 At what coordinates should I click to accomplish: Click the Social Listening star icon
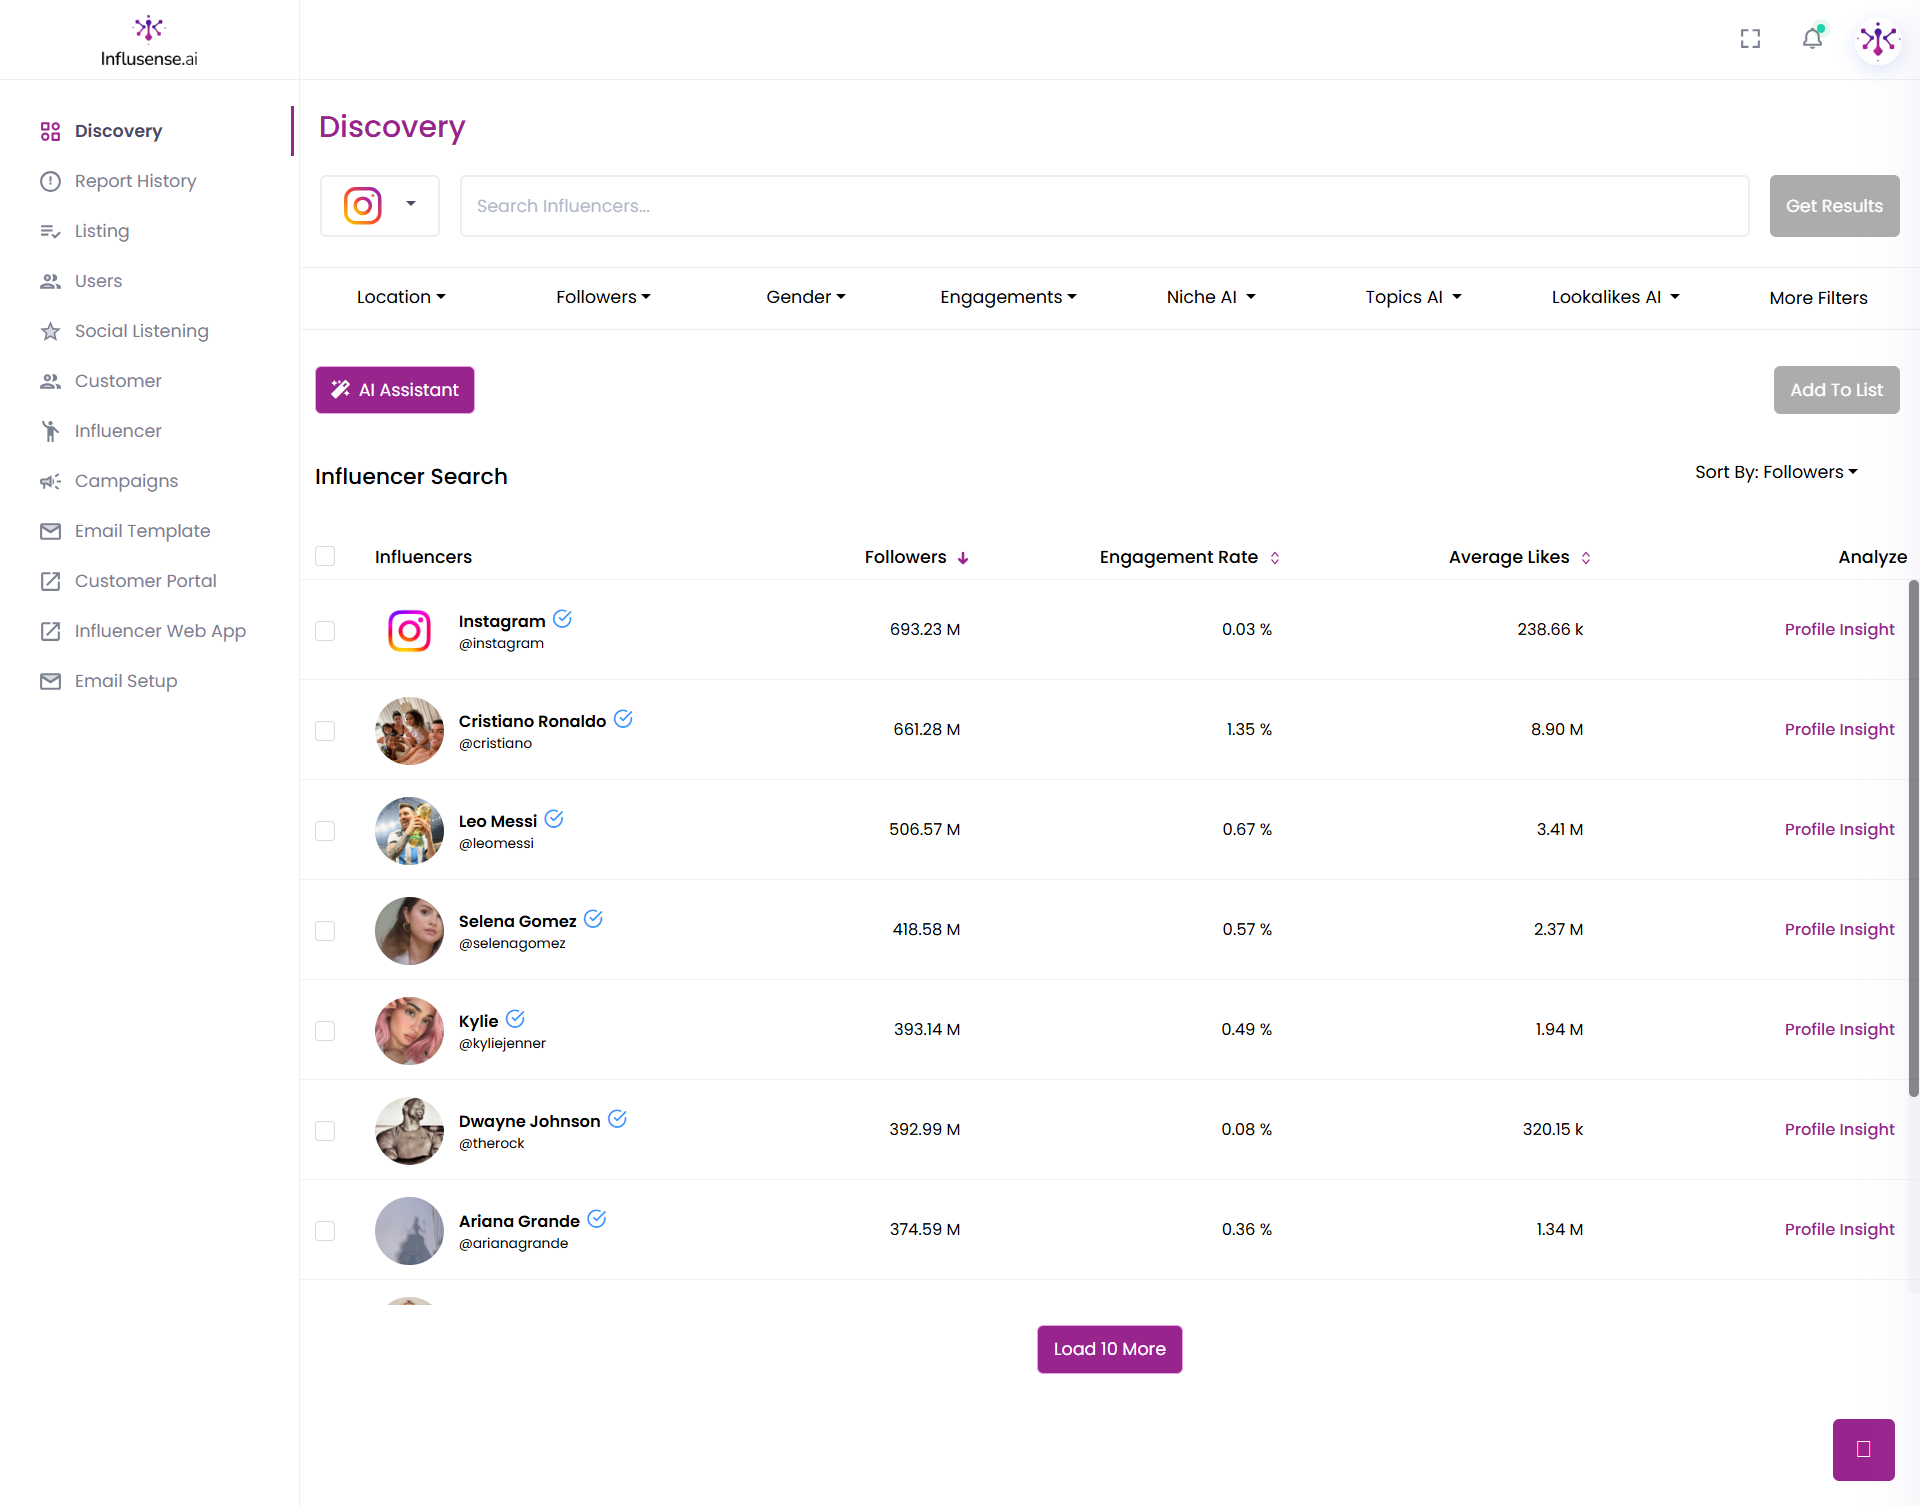[50, 331]
